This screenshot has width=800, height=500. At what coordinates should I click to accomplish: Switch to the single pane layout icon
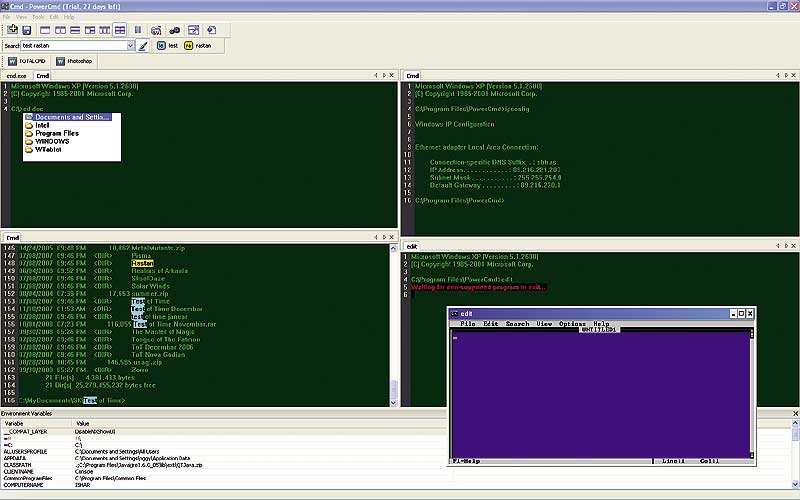pyautogui.click(x=45, y=31)
